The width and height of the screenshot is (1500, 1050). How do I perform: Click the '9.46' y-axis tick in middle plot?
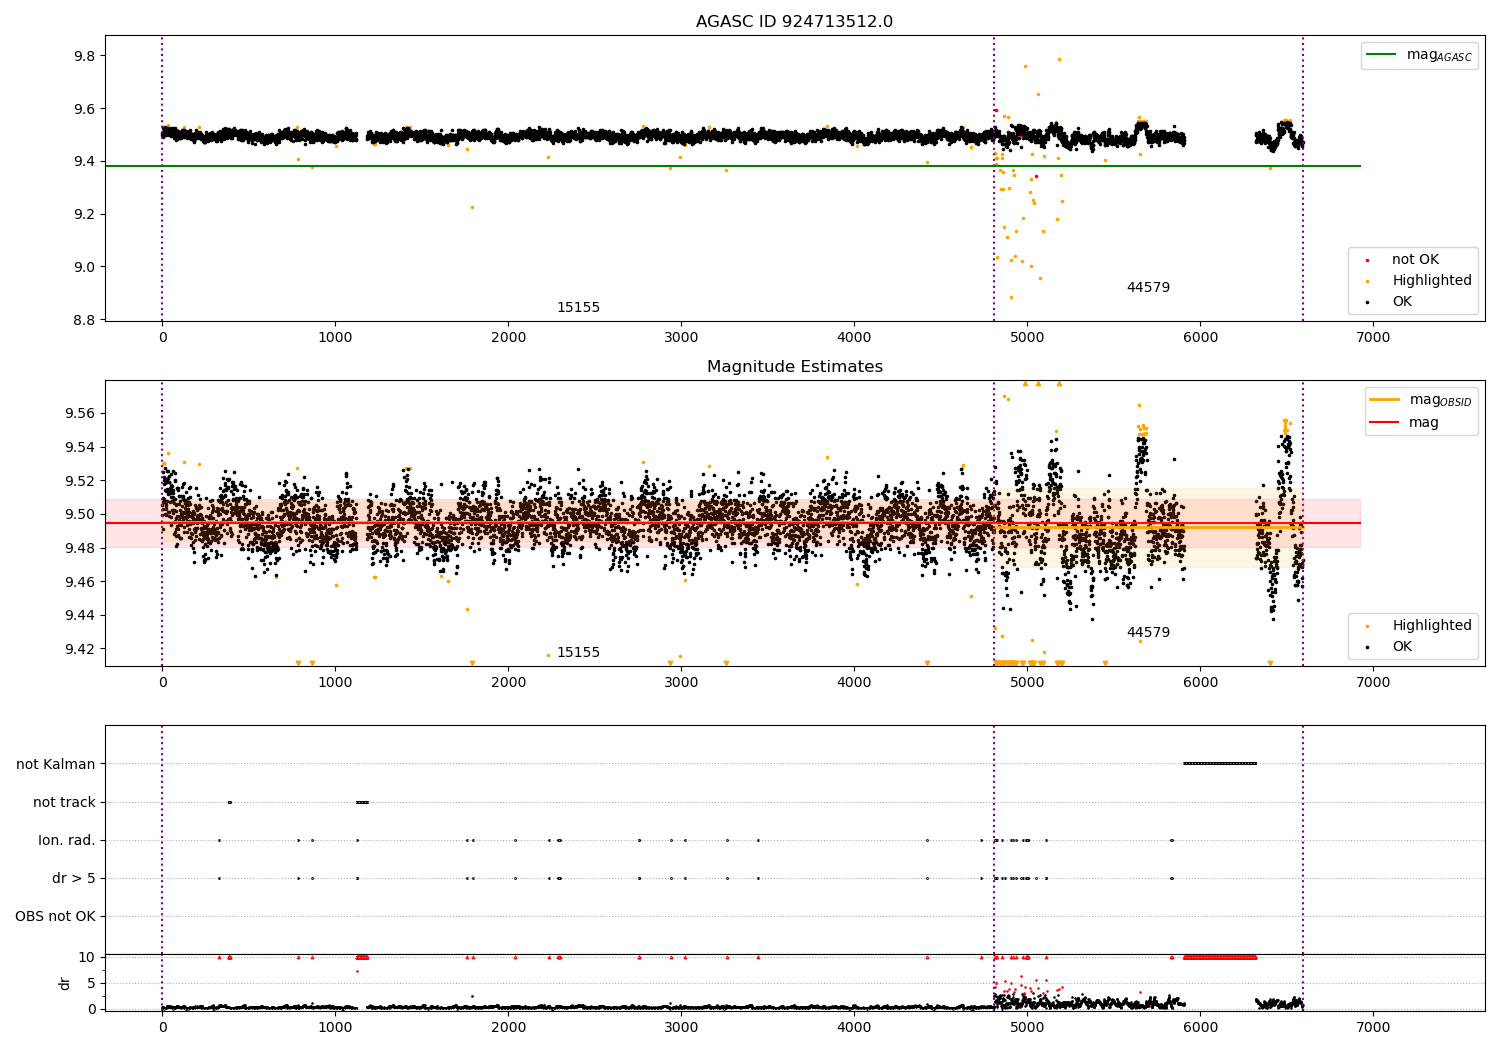coord(80,582)
